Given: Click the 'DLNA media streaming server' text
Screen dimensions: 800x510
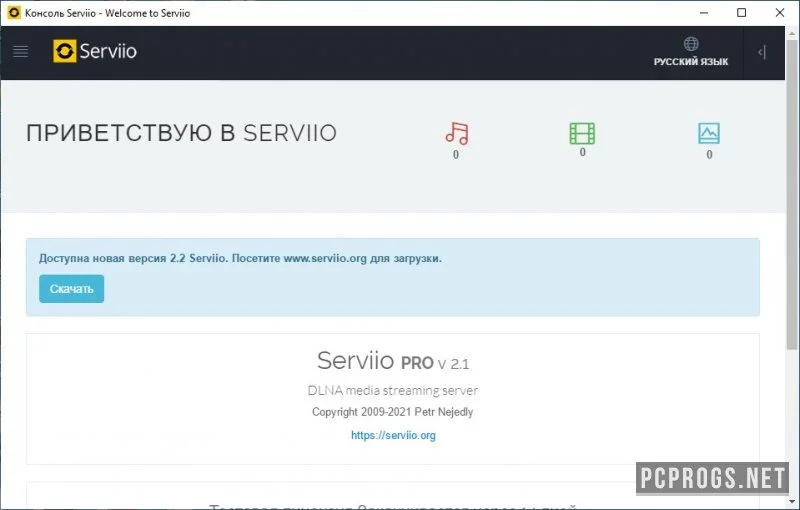Looking at the screenshot, I should (392, 391).
